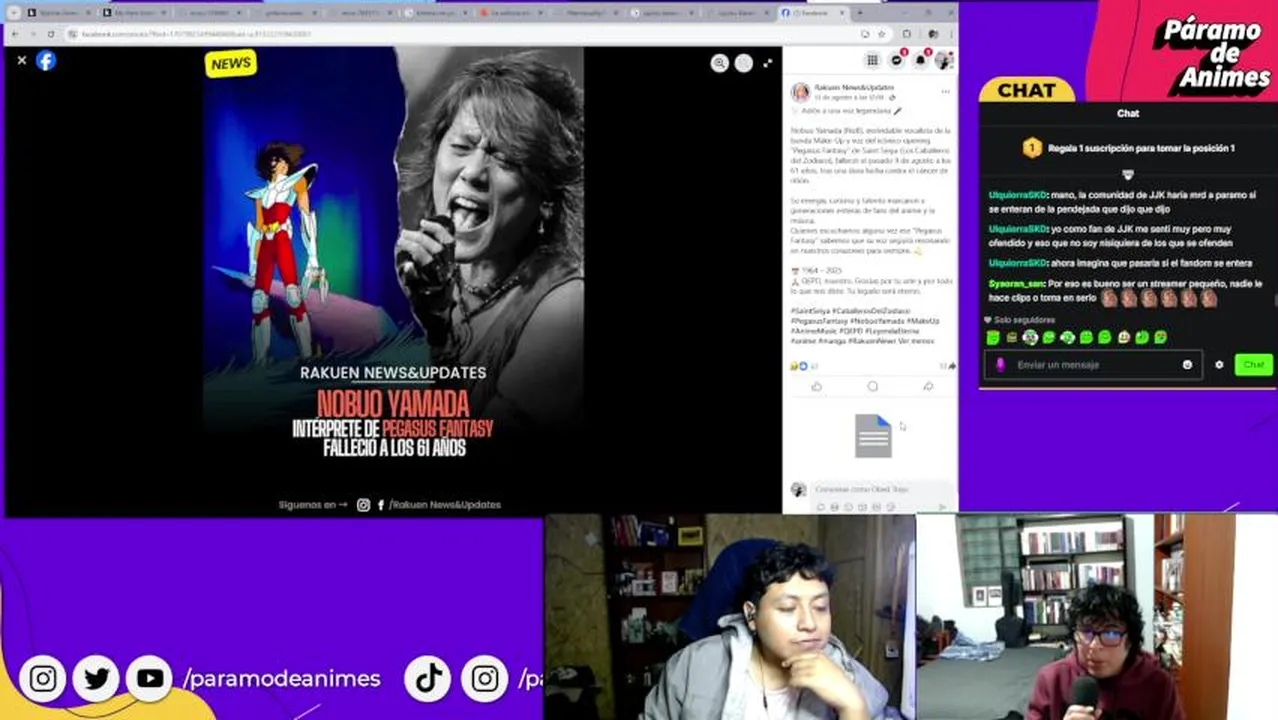Click Ver menos to collapse post text
This screenshot has width=1278, height=720.
tap(915, 341)
